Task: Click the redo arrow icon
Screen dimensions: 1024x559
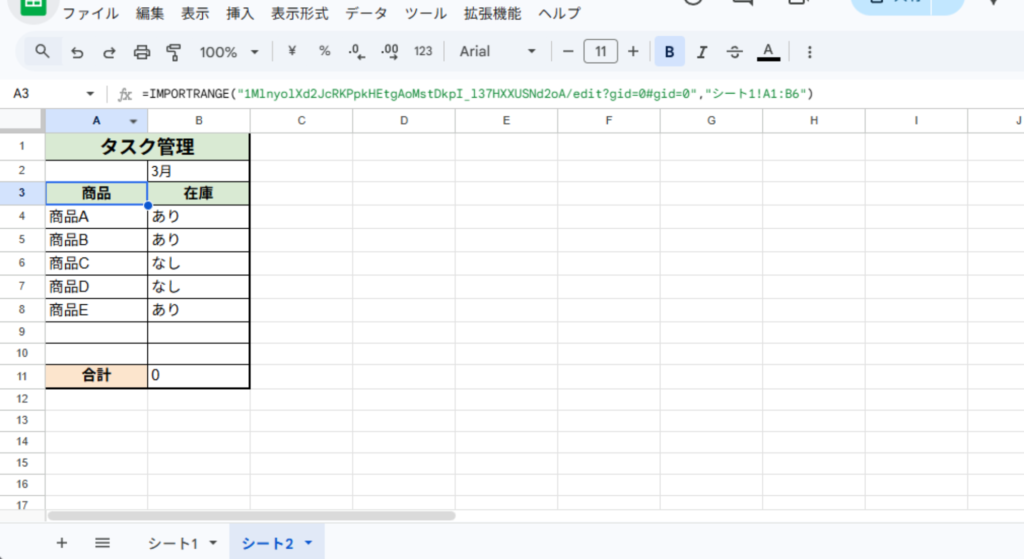Action: tap(109, 51)
